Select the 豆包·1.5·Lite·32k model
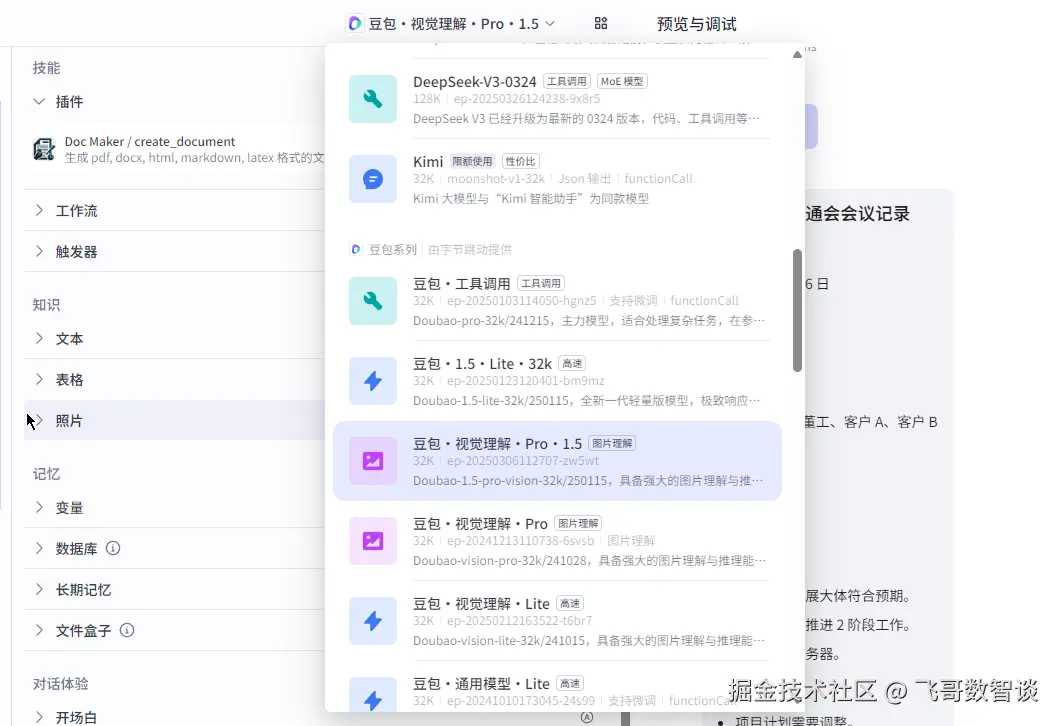Image resolution: width=1060 pixels, height=726 pixels. [x=558, y=381]
